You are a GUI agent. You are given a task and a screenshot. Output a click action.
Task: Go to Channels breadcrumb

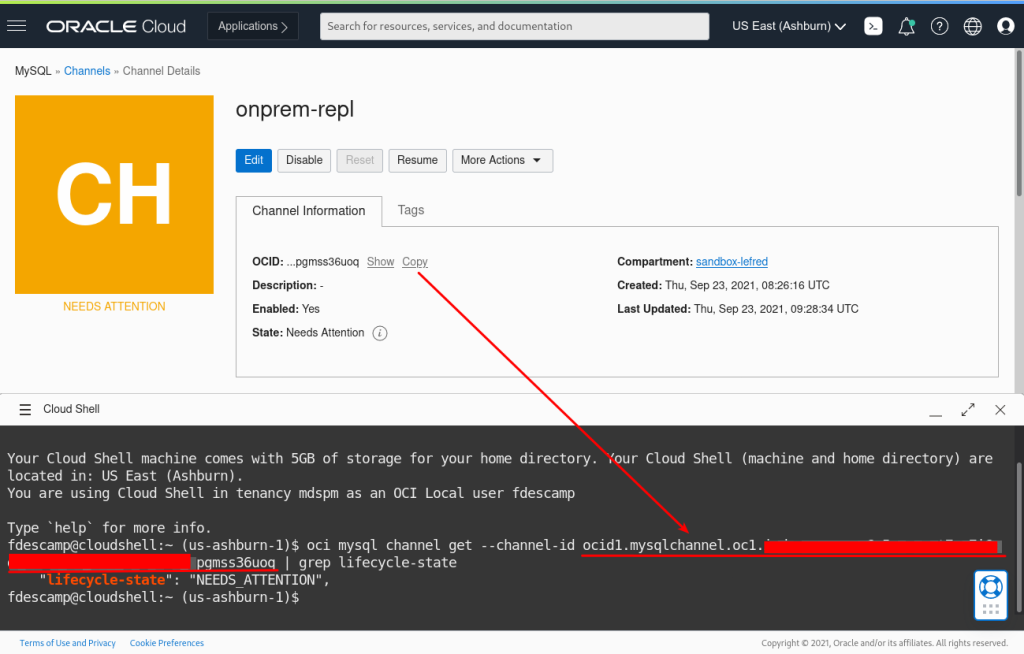[x=87, y=71]
